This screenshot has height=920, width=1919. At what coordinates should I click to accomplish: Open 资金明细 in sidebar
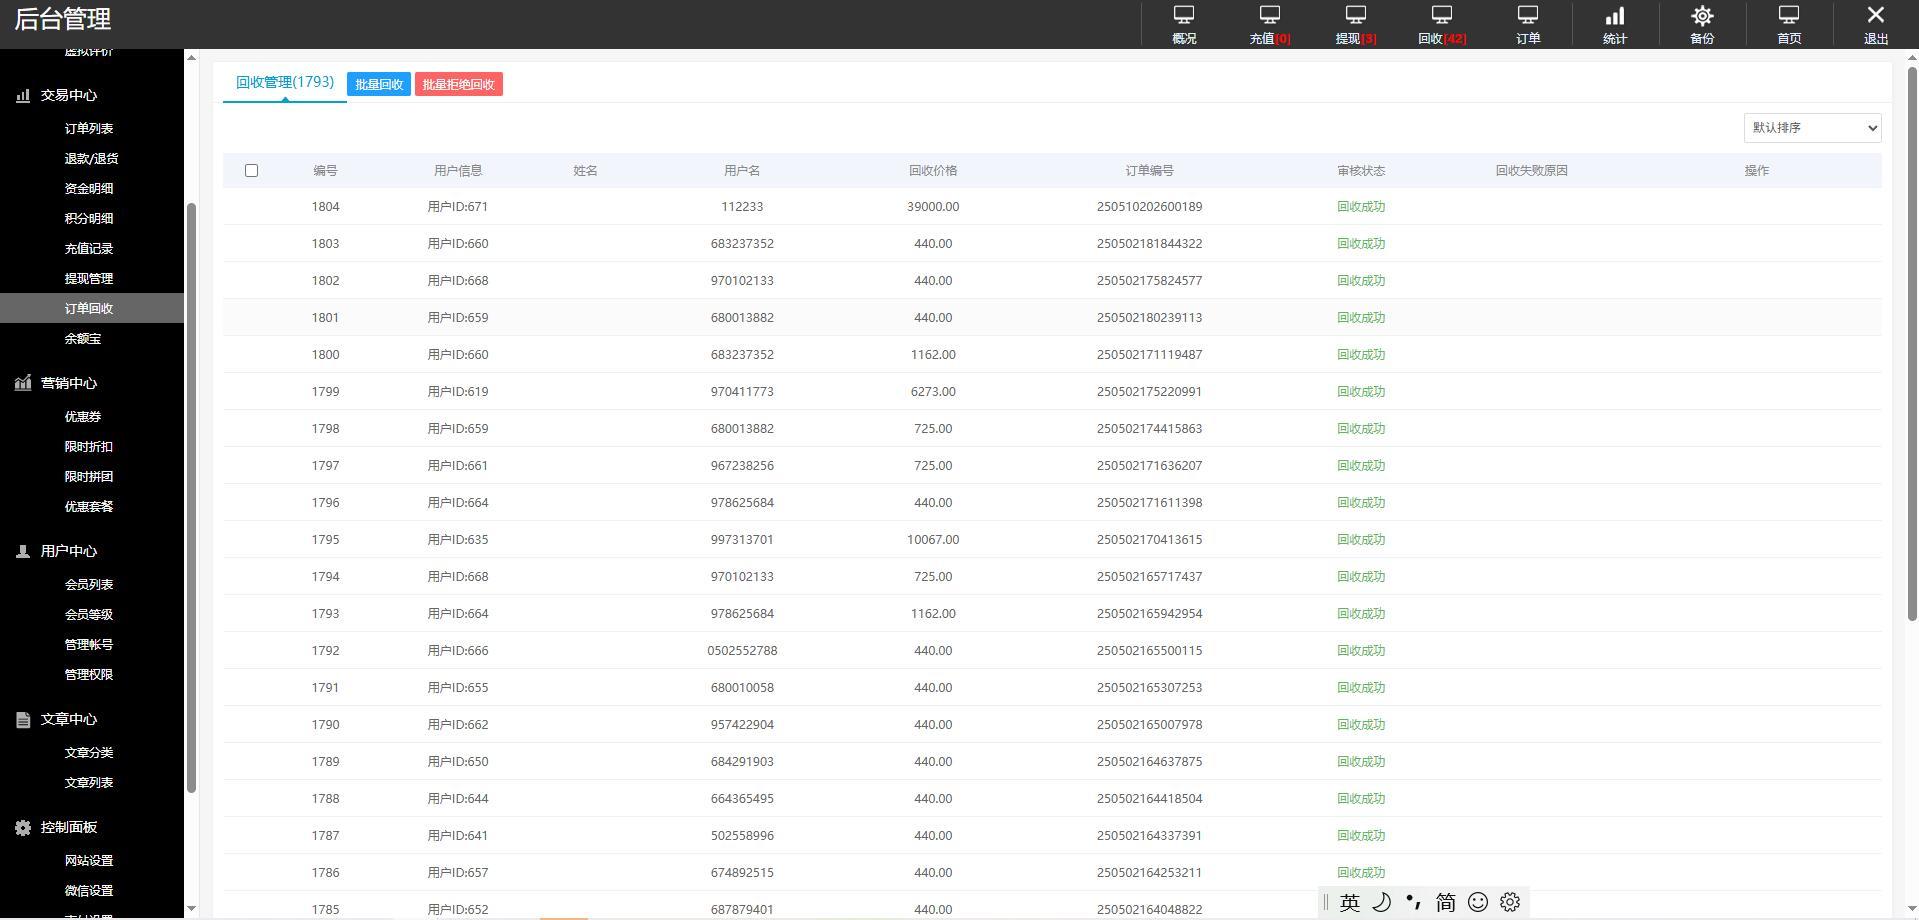[x=89, y=188]
